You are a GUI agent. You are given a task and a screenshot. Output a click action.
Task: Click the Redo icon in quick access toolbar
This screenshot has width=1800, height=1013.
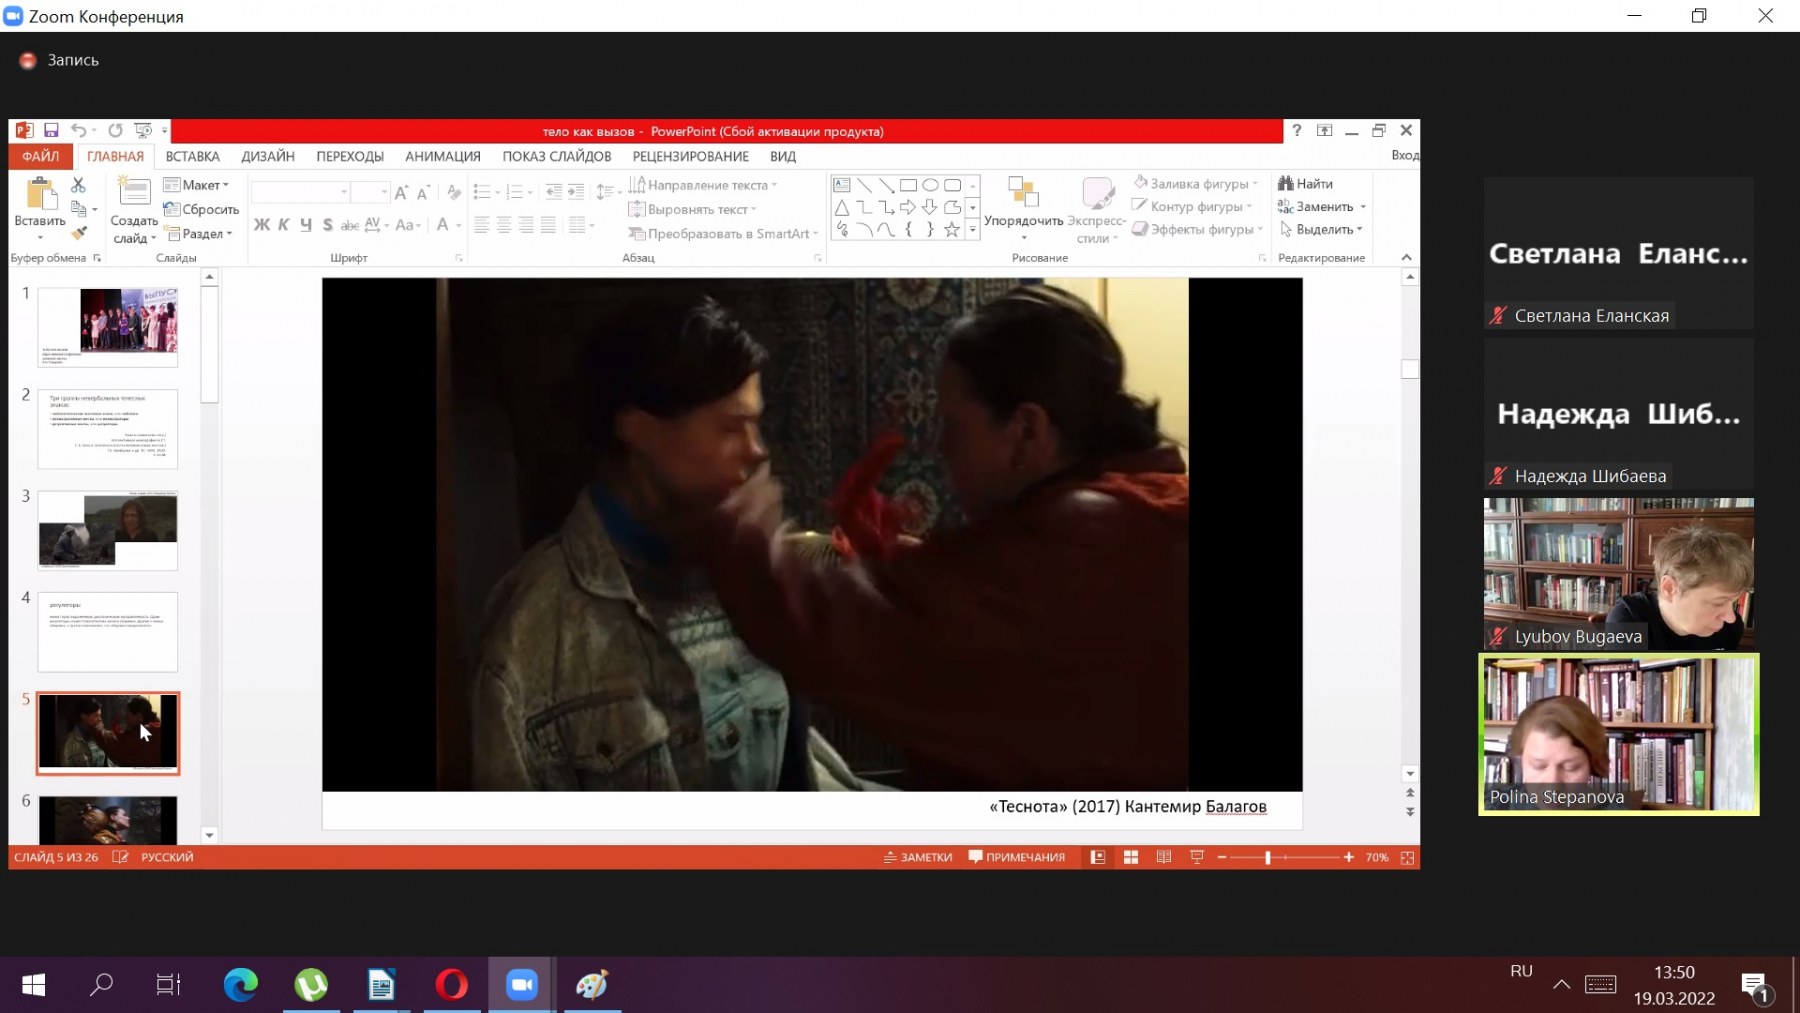(x=115, y=131)
